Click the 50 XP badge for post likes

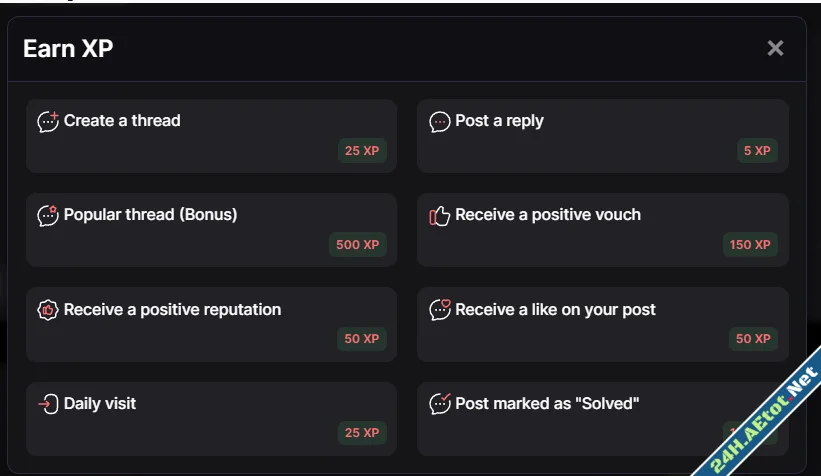(753, 339)
